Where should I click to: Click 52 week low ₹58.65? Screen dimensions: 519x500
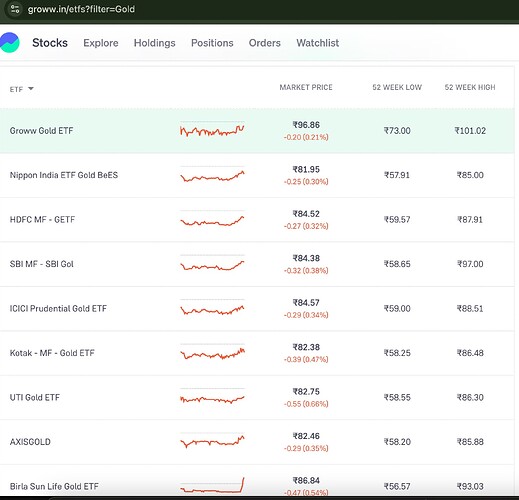[397, 264]
